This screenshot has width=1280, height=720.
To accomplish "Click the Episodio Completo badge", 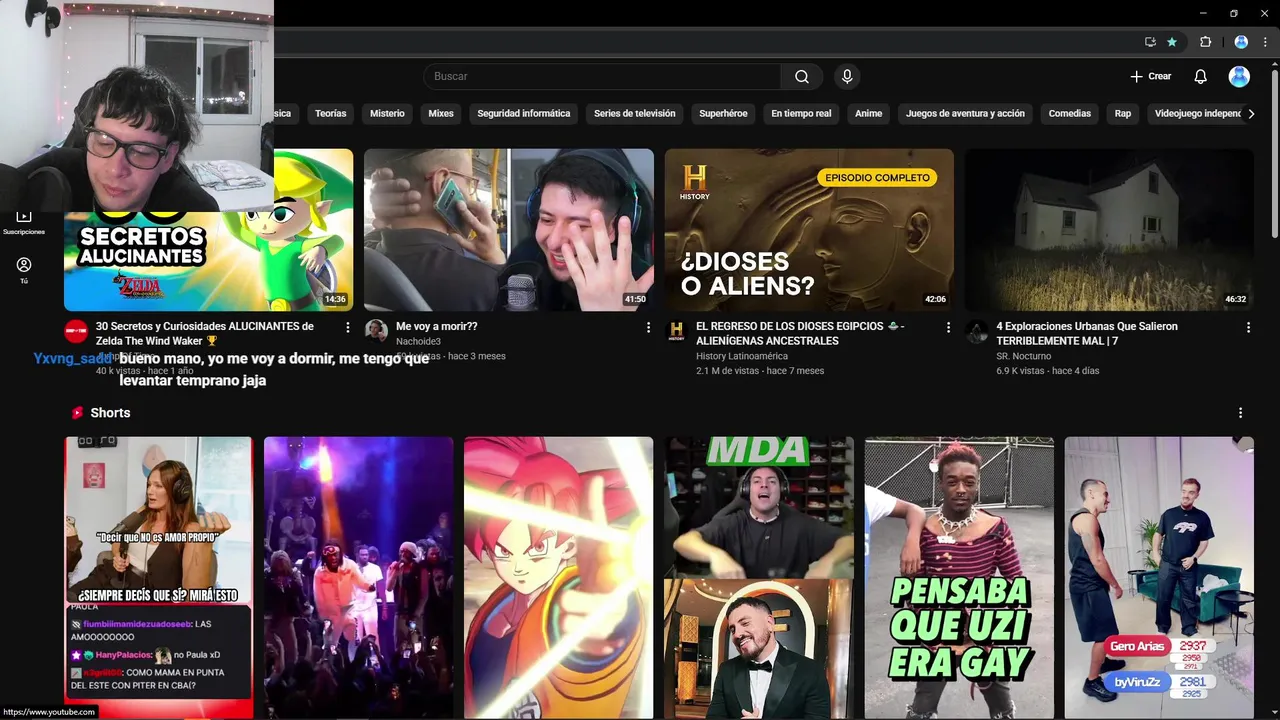I will tap(877, 178).
